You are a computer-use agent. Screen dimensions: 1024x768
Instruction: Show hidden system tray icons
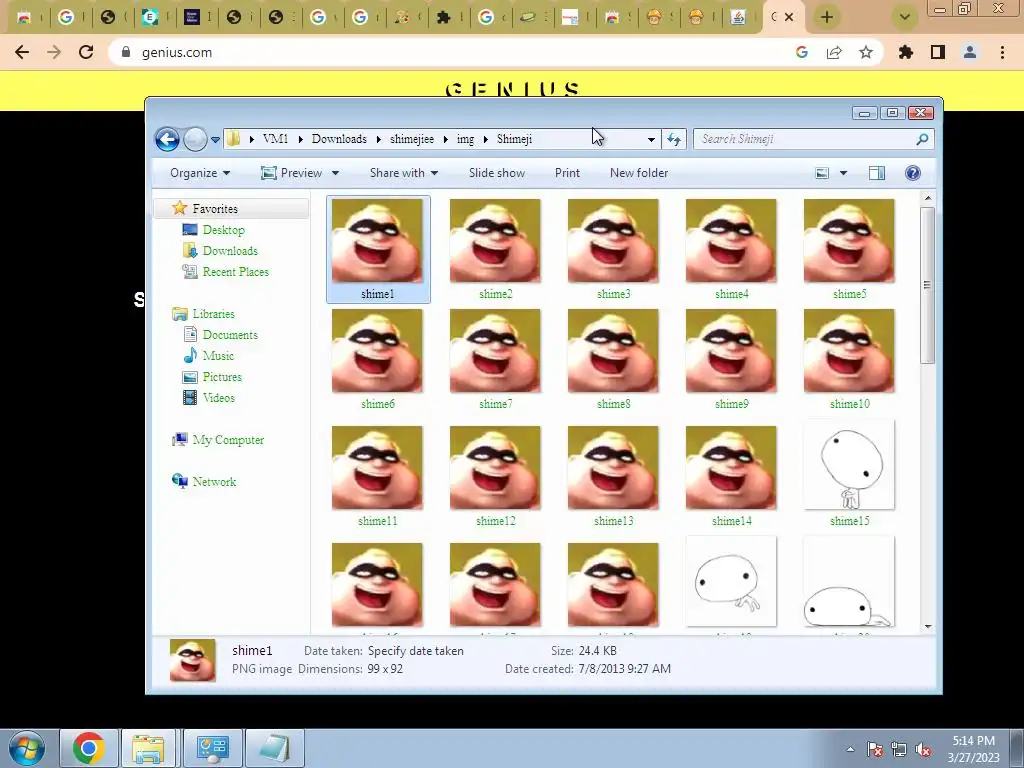click(850, 749)
